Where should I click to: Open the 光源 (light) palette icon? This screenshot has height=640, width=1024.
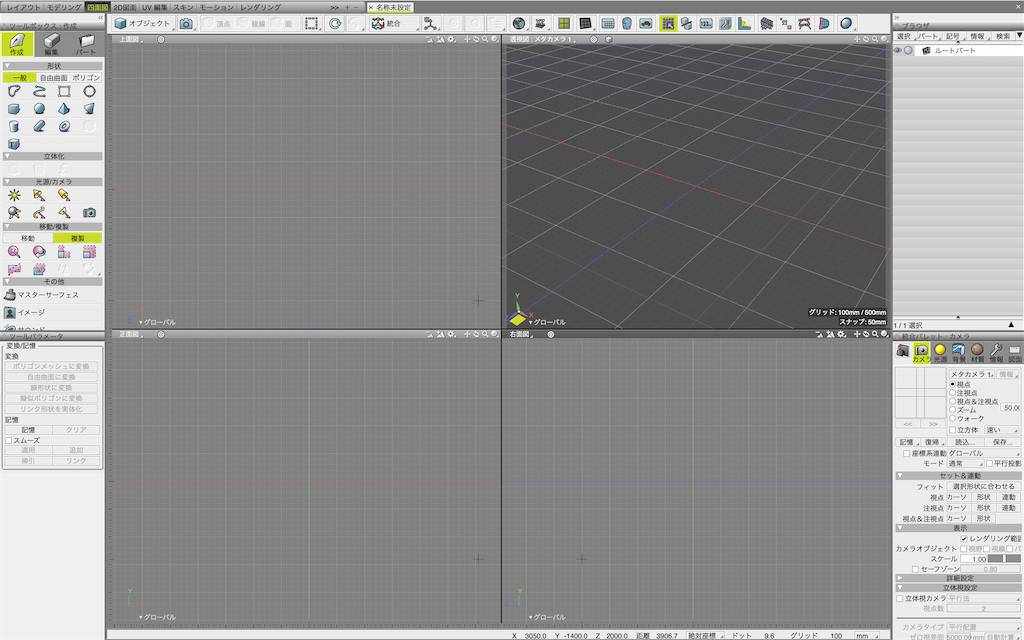click(940, 353)
